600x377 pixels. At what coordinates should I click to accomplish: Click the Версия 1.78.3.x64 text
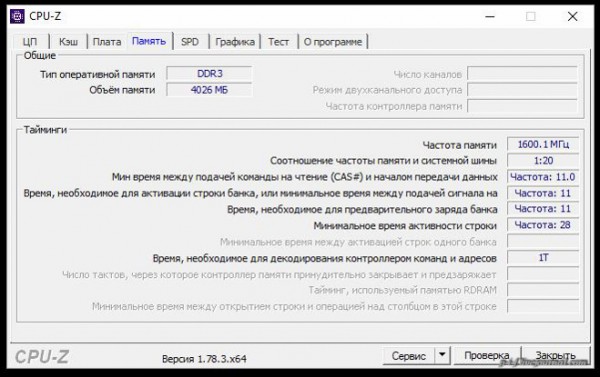[204, 359]
